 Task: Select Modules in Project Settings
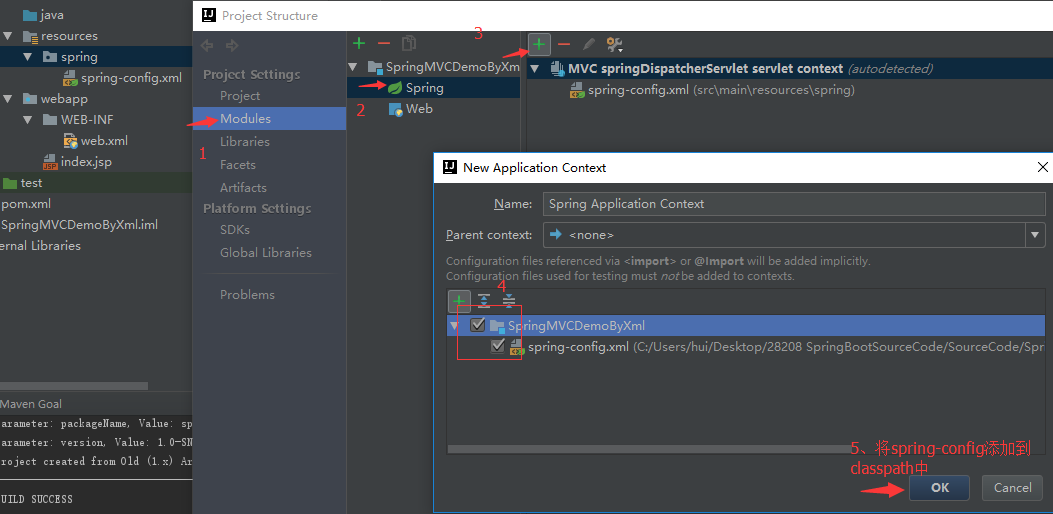(x=246, y=119)
